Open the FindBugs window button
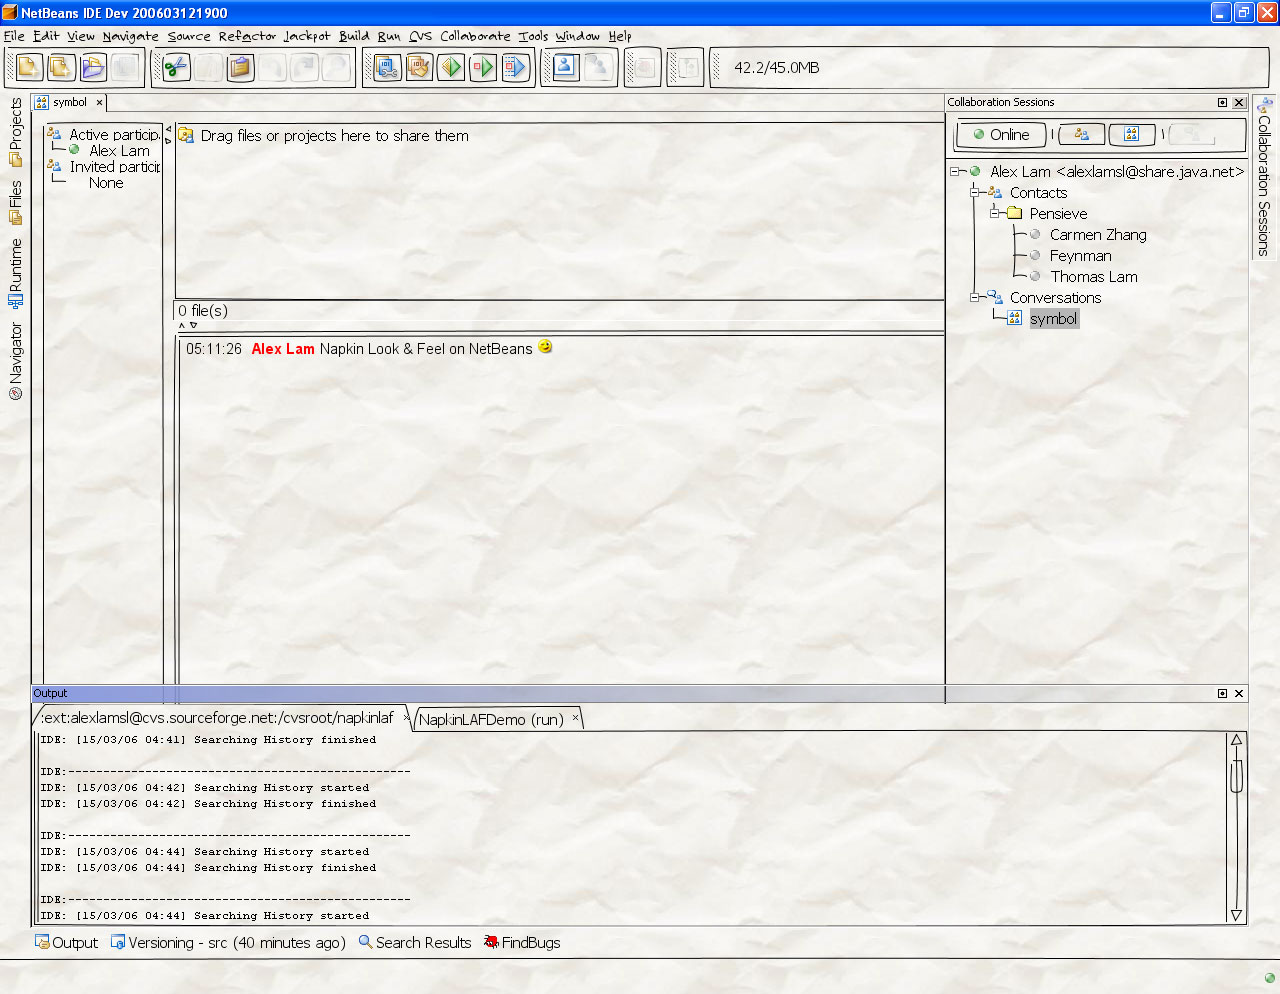 point(522,943)
